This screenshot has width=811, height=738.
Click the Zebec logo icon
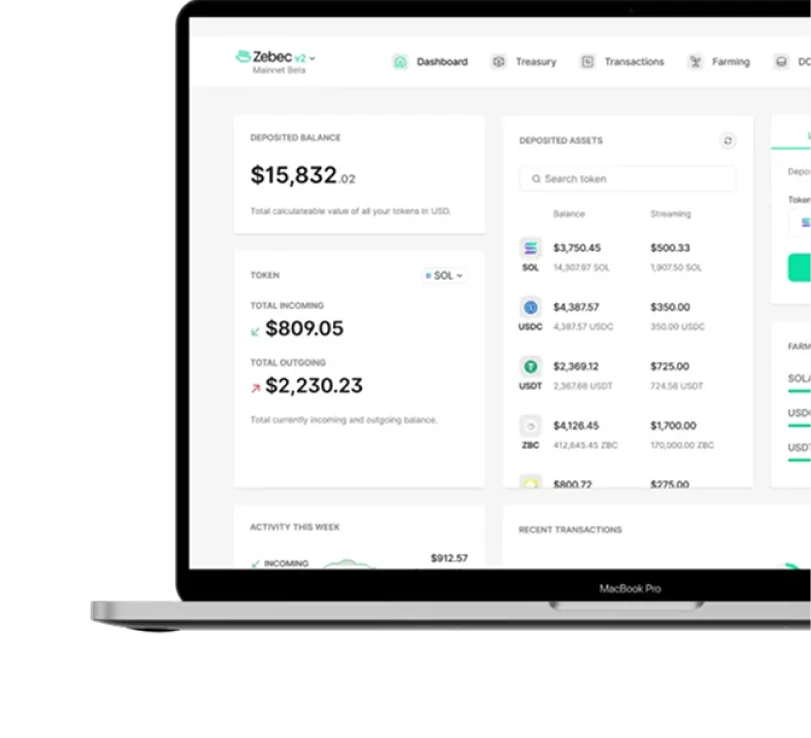(x=243, y=57)
